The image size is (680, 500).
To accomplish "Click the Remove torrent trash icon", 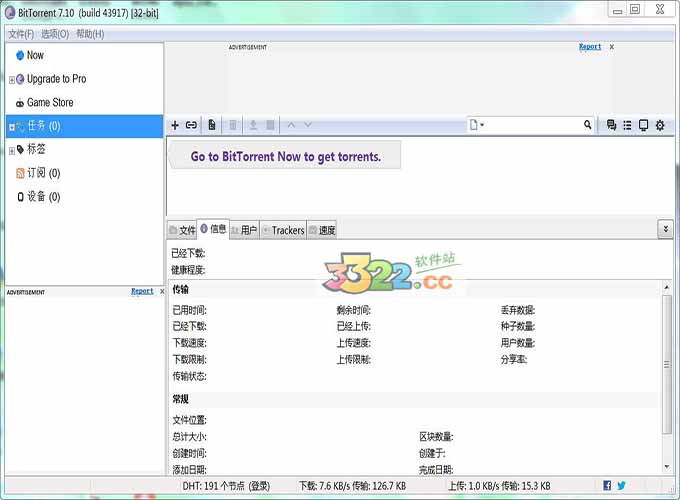I will [x=232, y=125].
